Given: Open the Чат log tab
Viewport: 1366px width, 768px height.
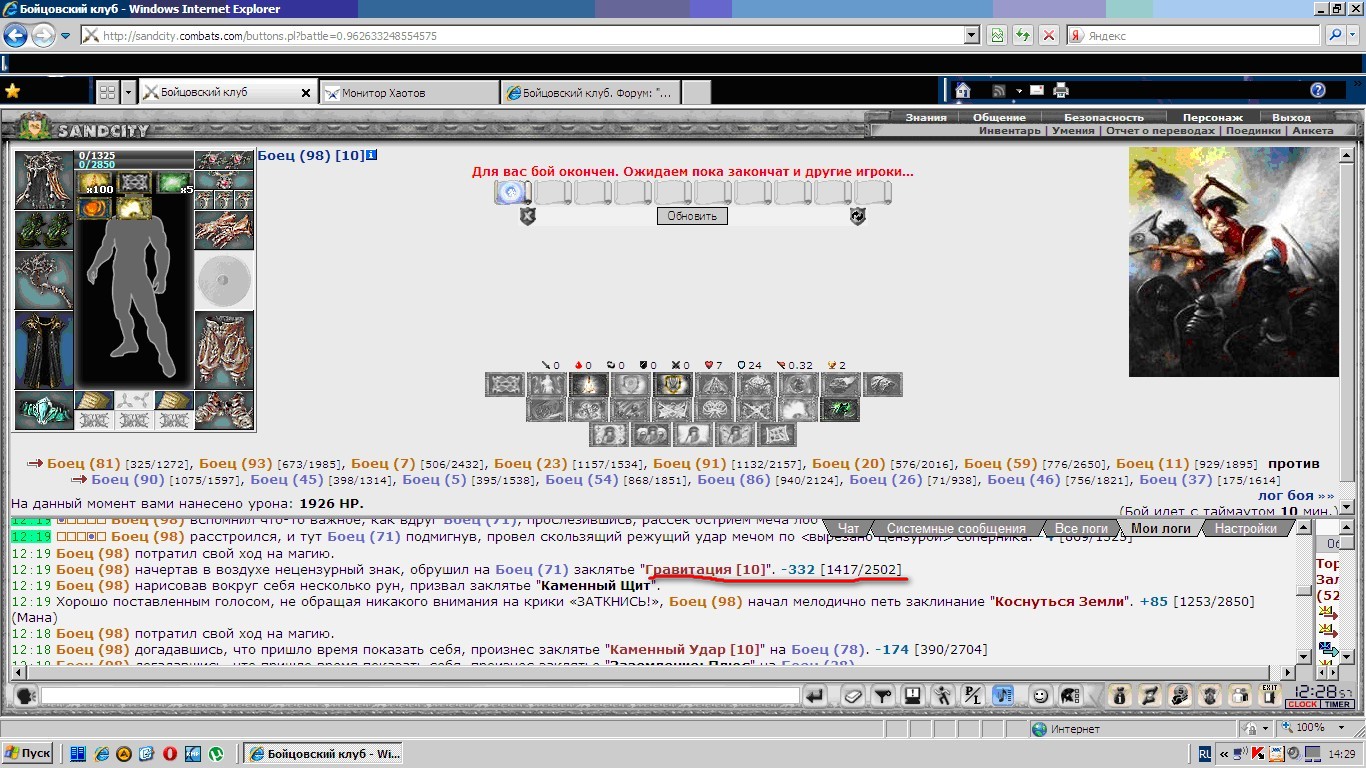Looking at the screenshot, I should pos(849,529).
